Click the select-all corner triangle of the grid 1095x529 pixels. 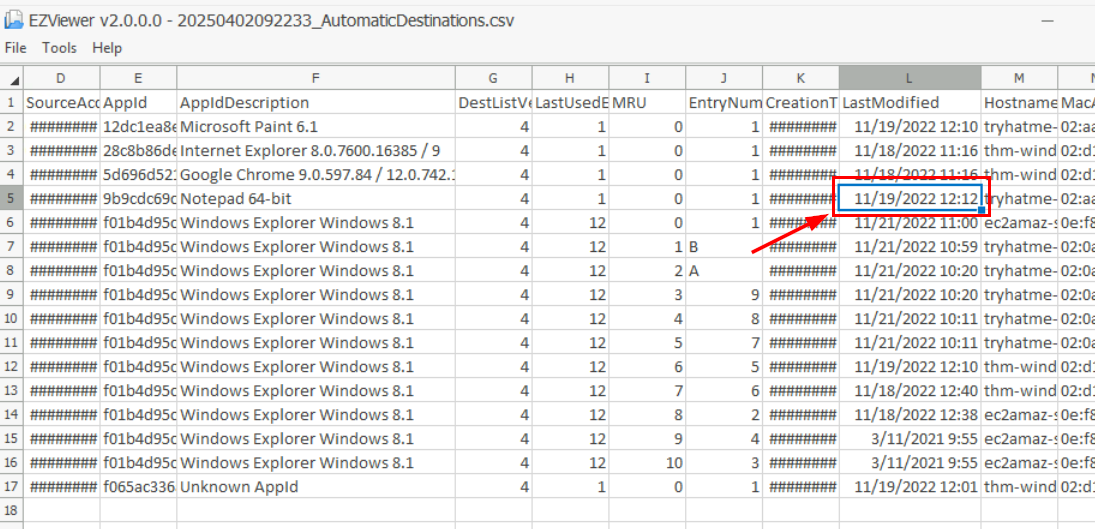[x=12, y=78]
